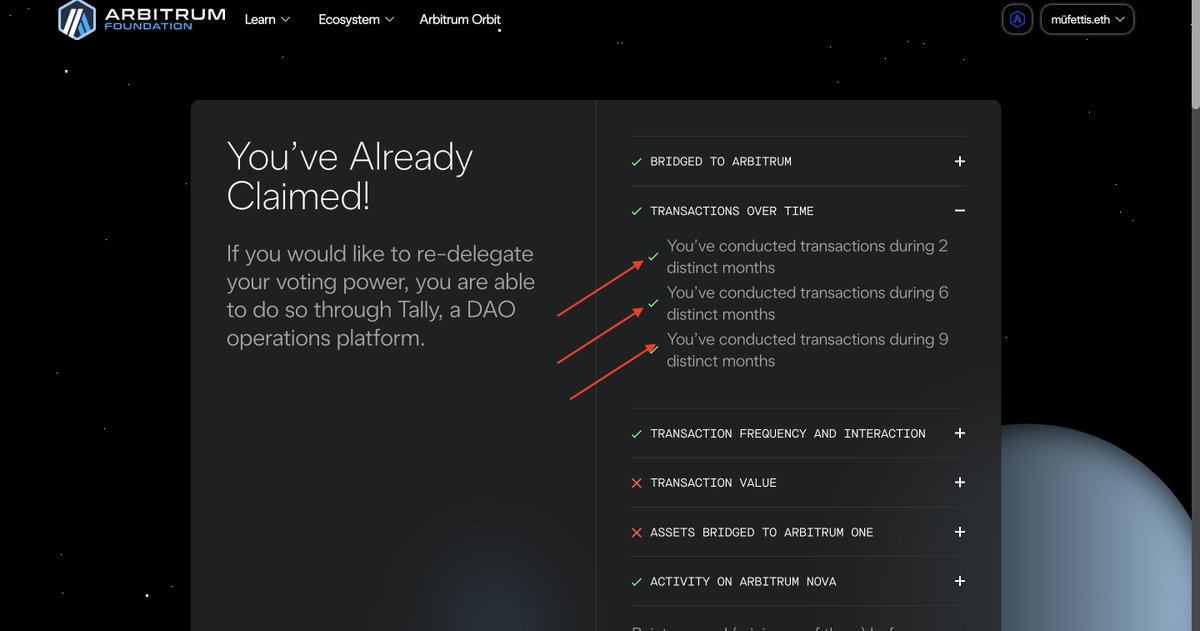Click the red X beside Assets Bridged

(637, 532)
